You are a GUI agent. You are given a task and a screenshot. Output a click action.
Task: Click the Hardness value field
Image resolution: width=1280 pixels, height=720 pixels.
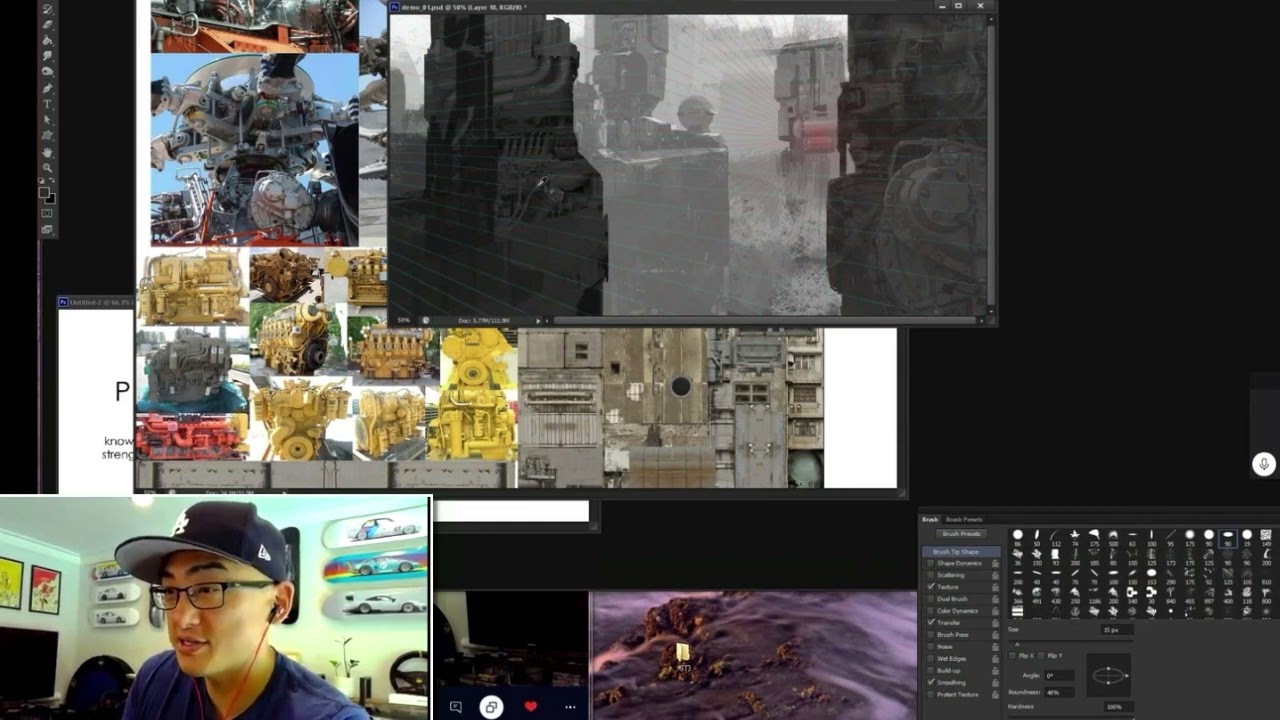click(1118, 707)
